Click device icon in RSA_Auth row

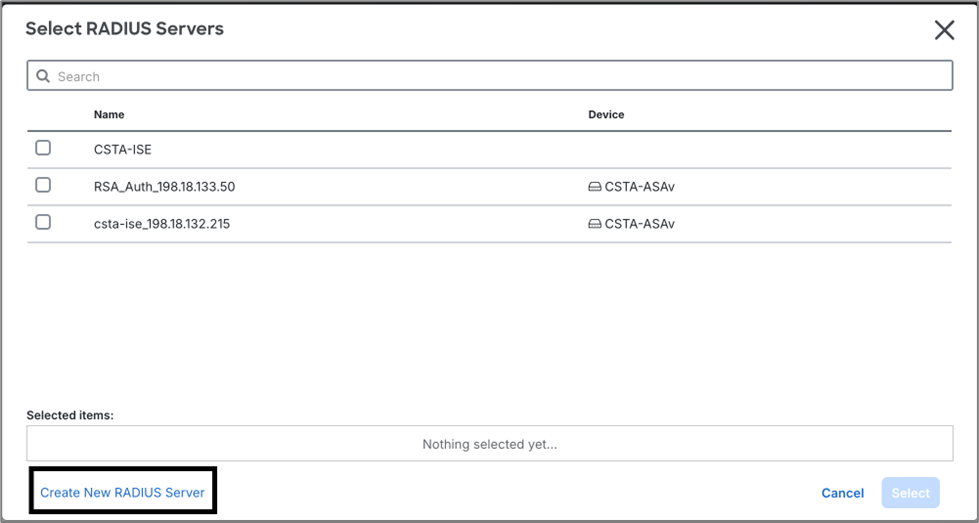pyautogui.click(x=595, y=187)
